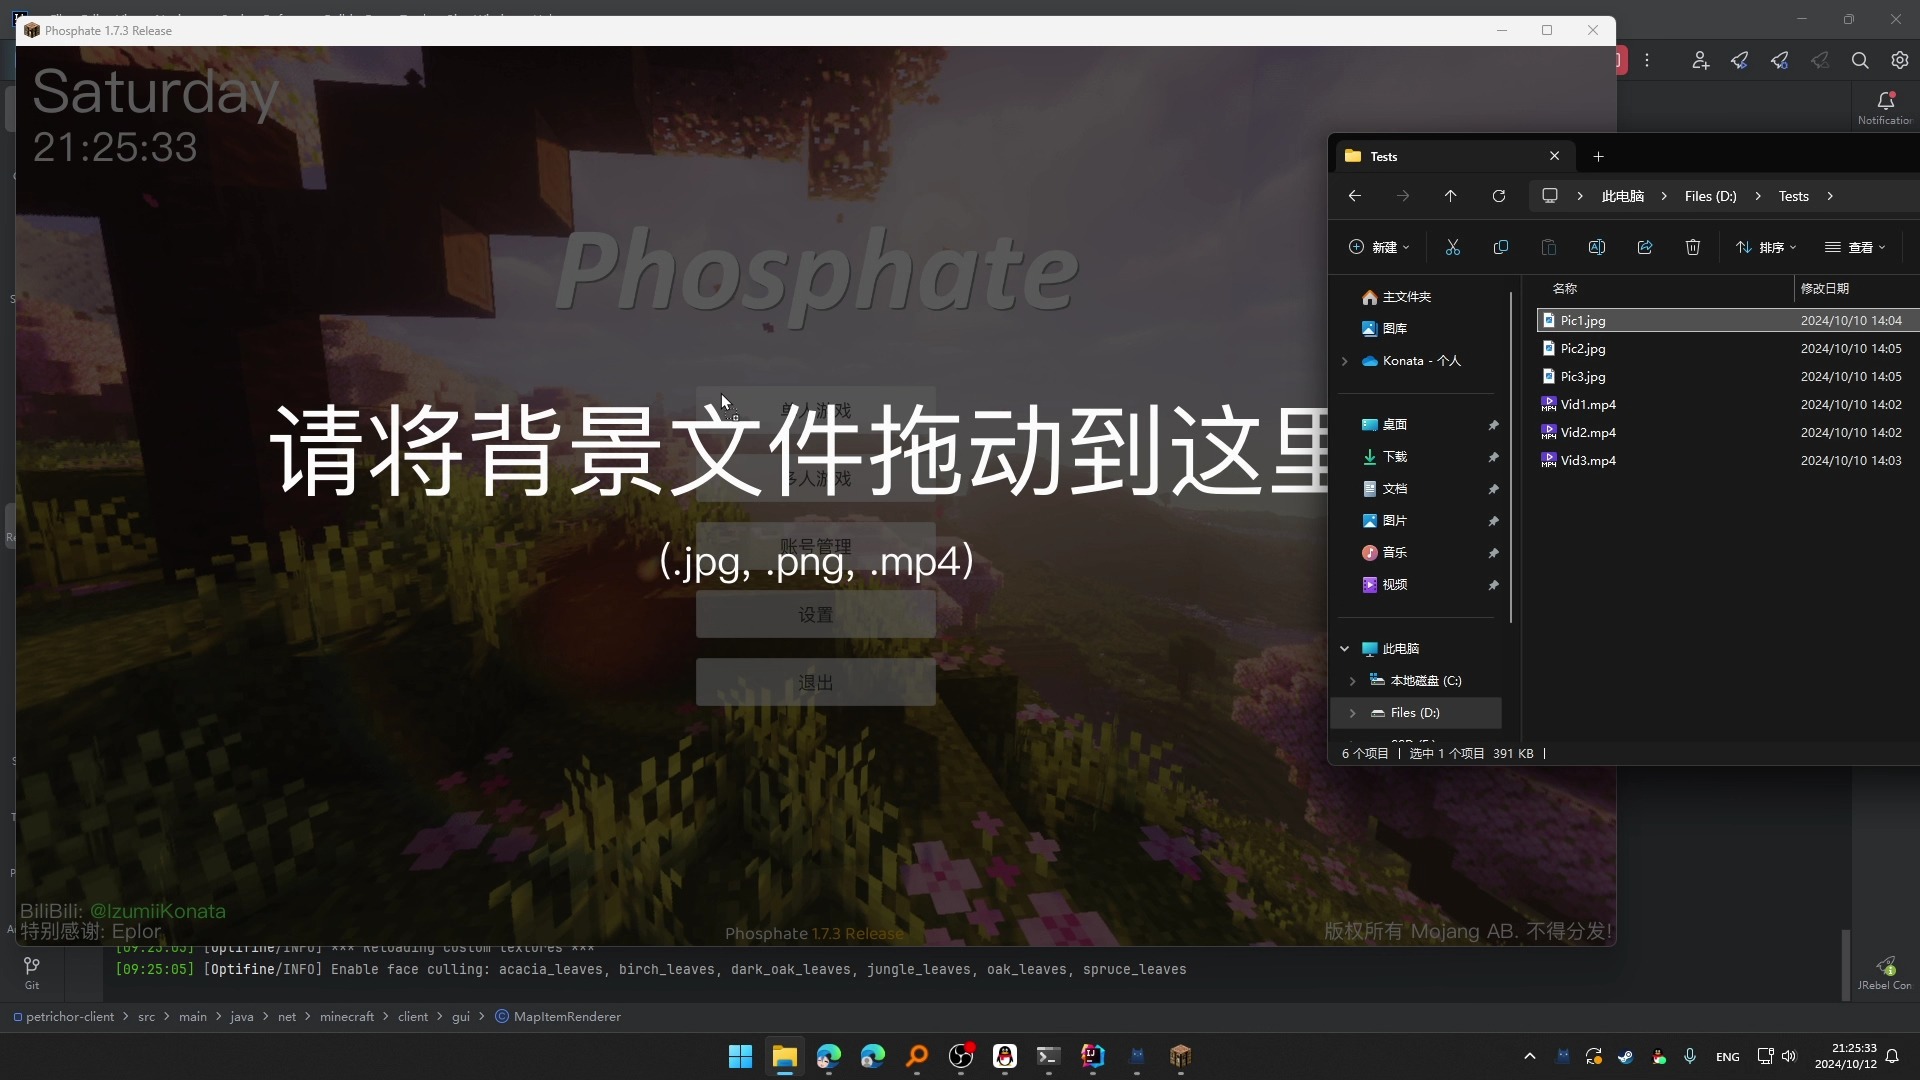Collapse the 此电脑 tree node
Viewport: 1920px width, 1080px height.
(1345, 649)
